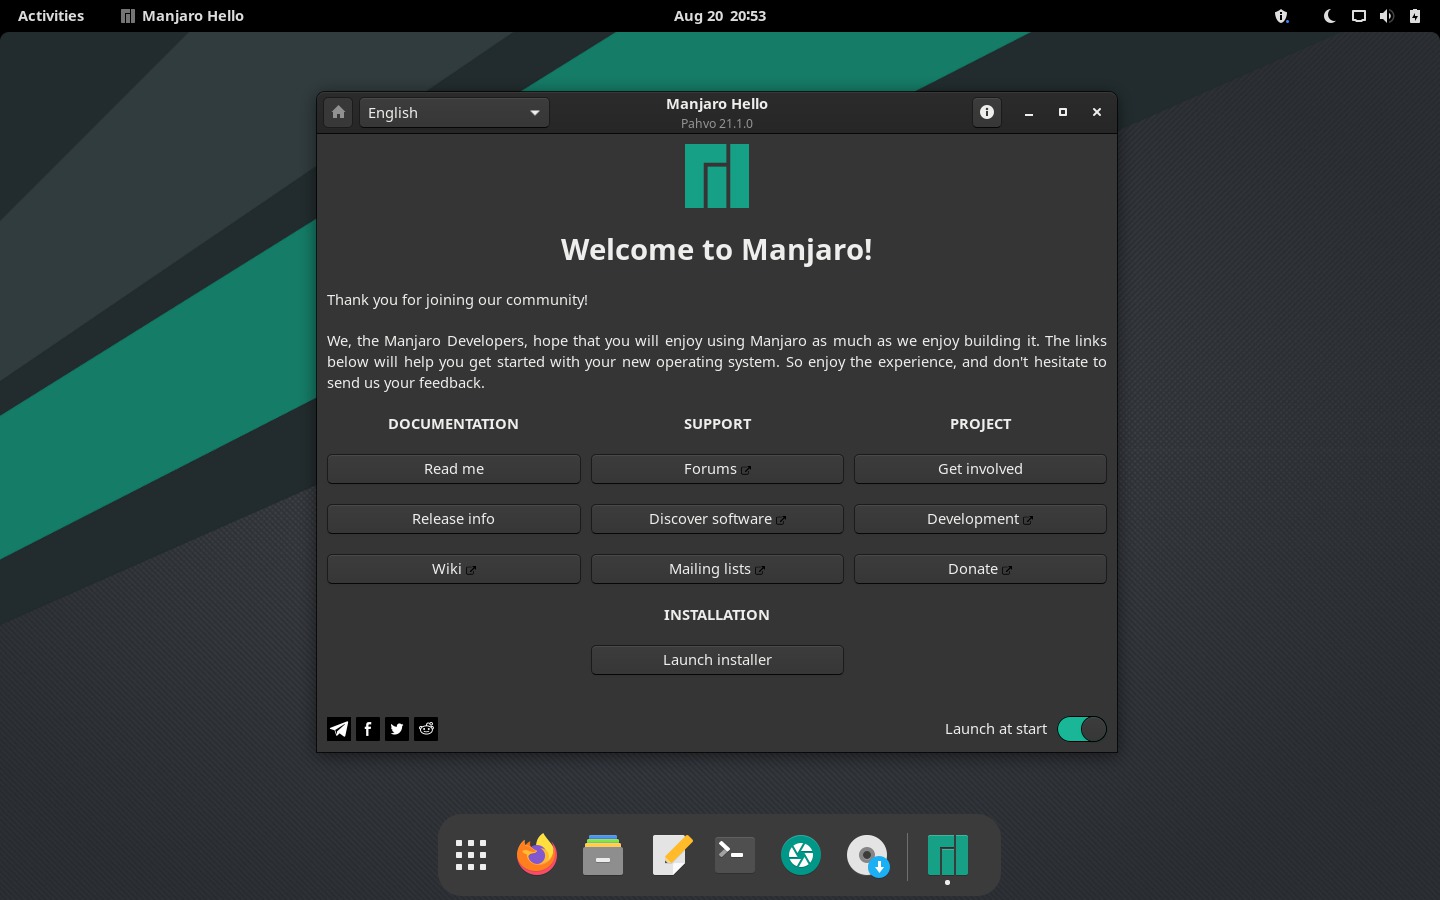Launch the Terminal from the dock
Screen dimensions: 1440x900
click(x=735, y=855)
